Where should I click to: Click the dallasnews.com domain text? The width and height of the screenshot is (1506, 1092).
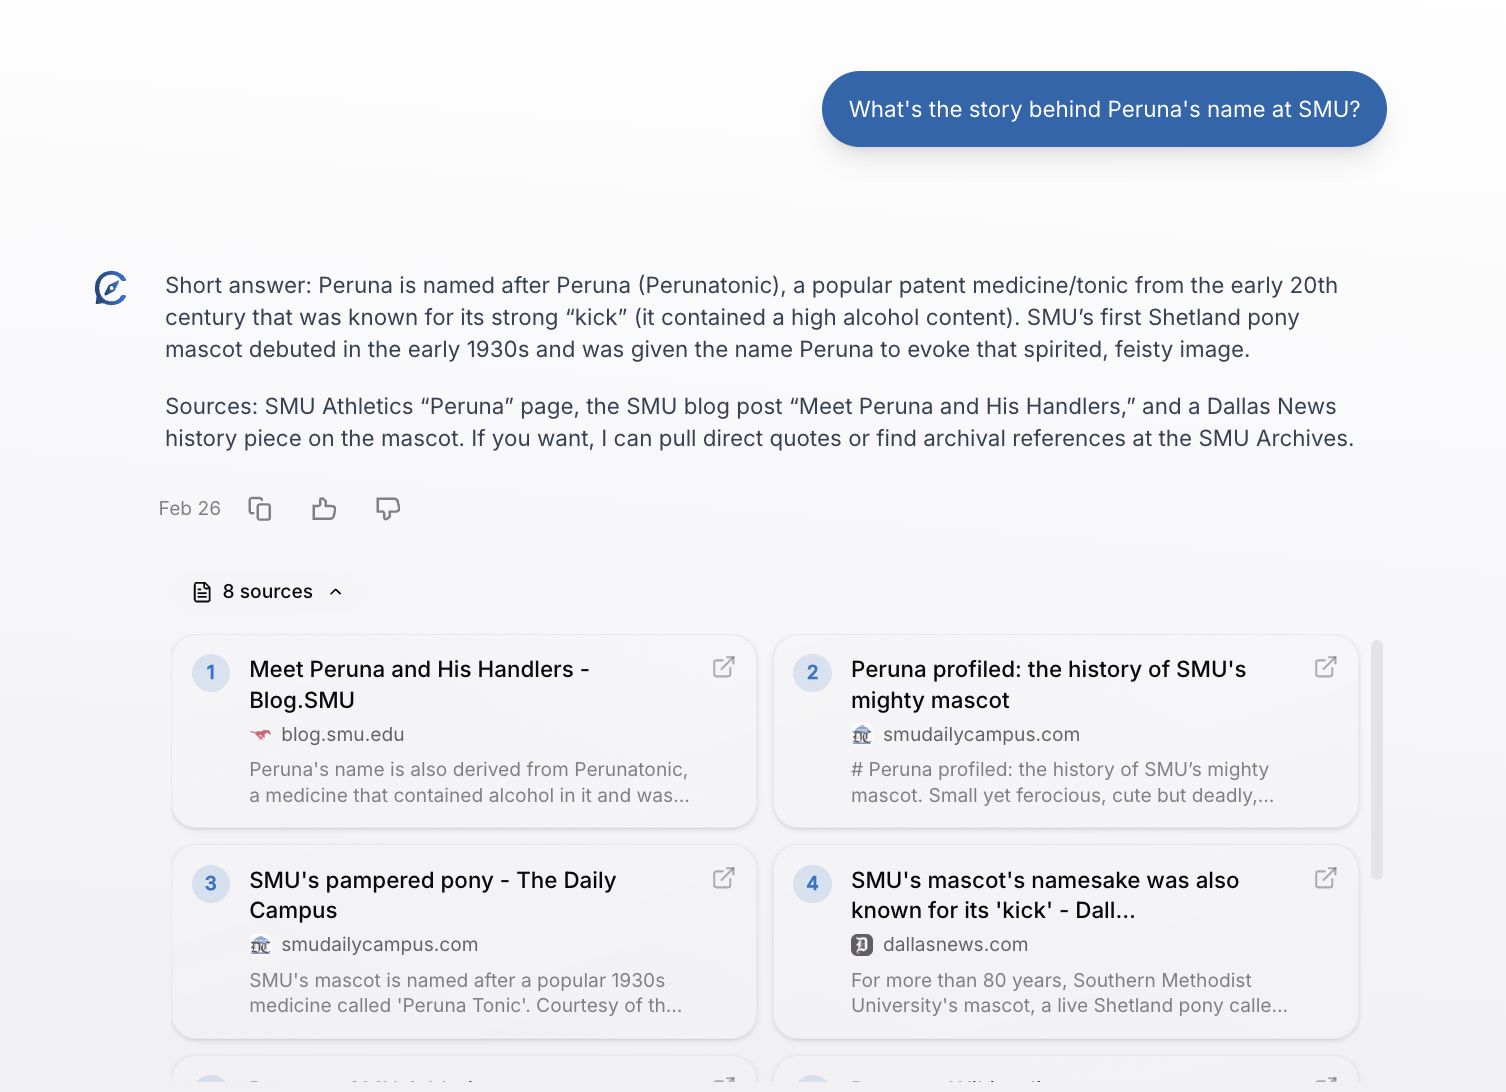(955, 945)
